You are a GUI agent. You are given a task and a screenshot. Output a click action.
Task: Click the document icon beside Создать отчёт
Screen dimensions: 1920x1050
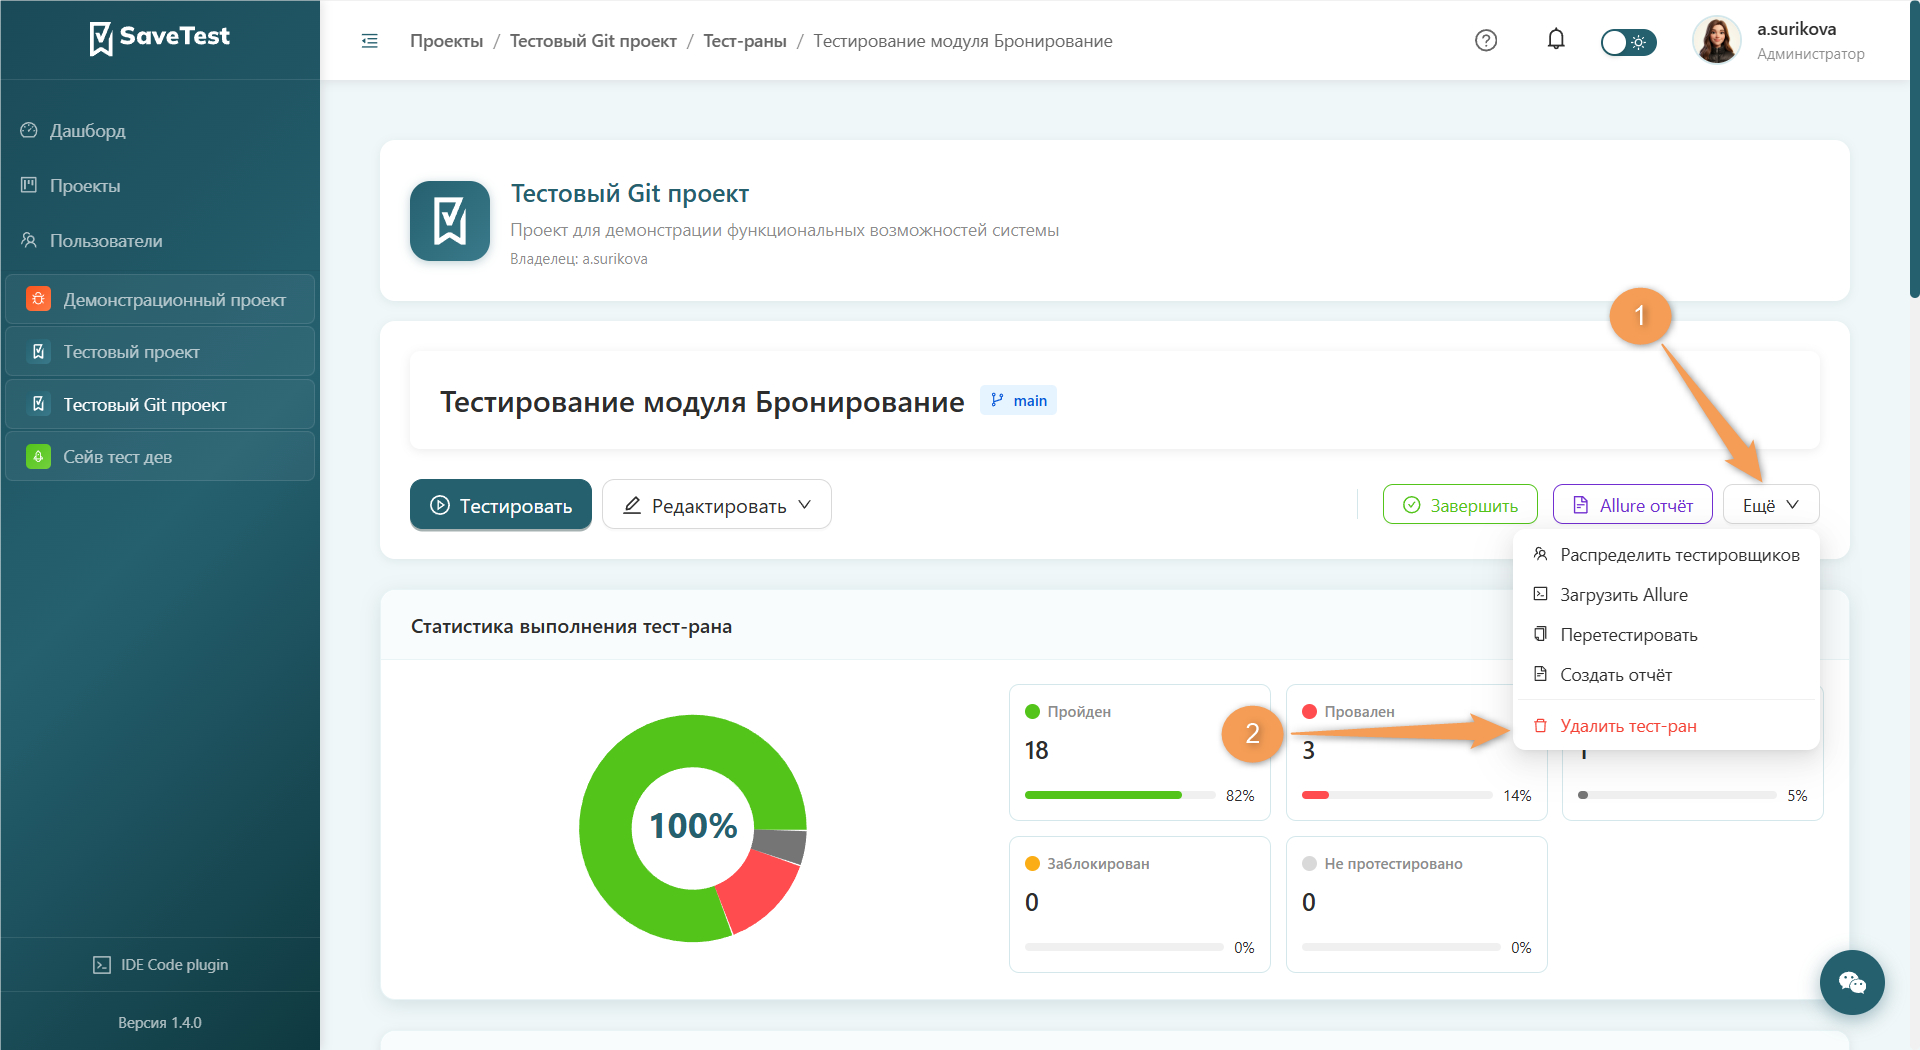[1540, 674]
